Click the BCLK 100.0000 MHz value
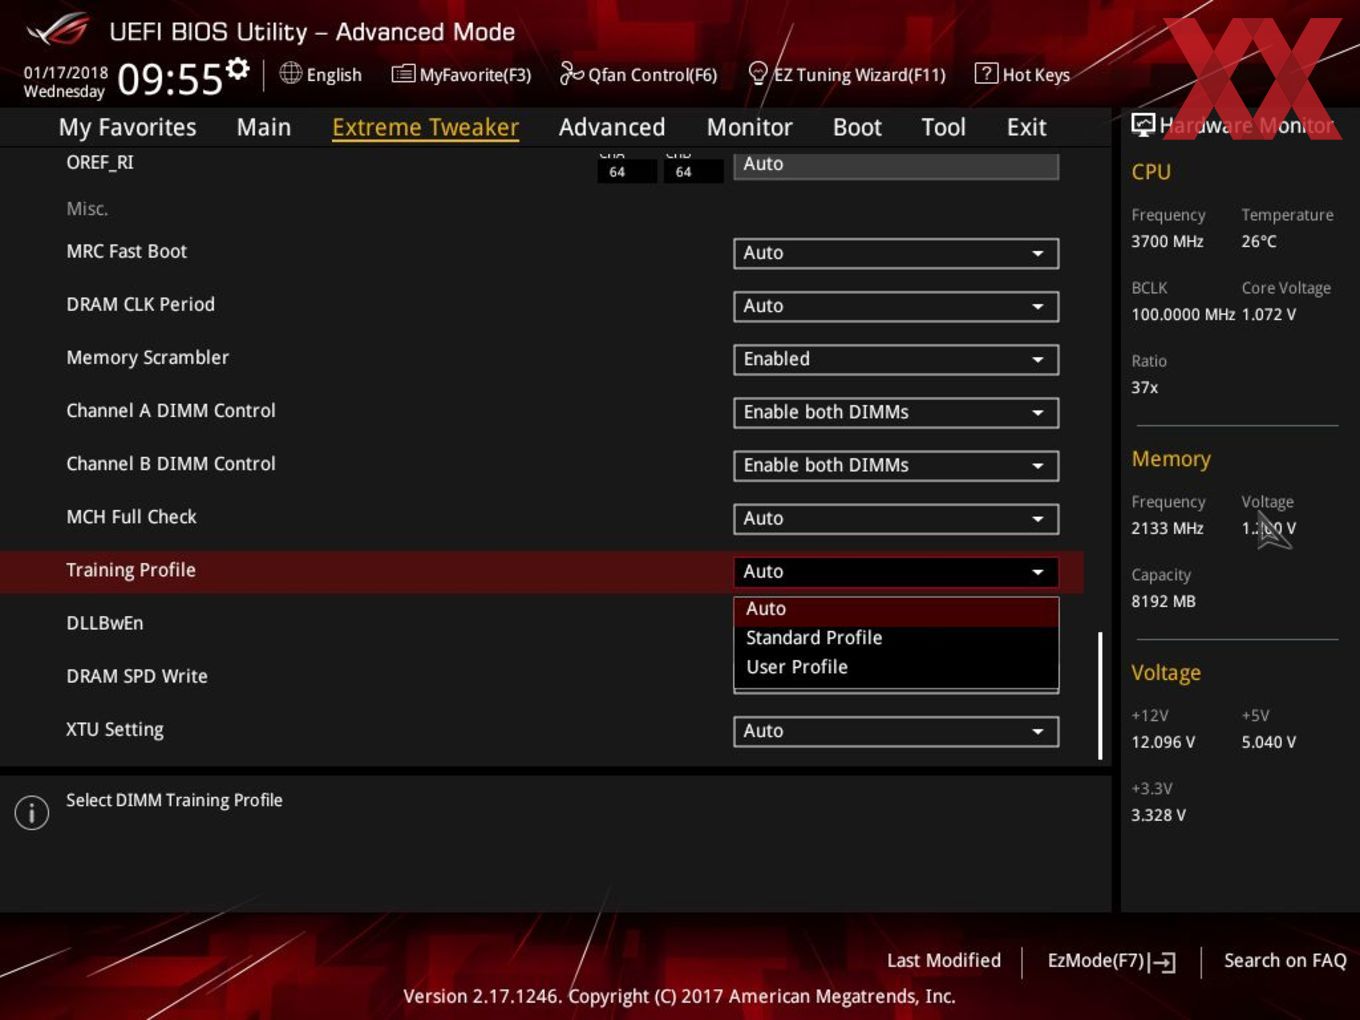Screen dimensions: 1360x1020 click(x=1183, y=314)
